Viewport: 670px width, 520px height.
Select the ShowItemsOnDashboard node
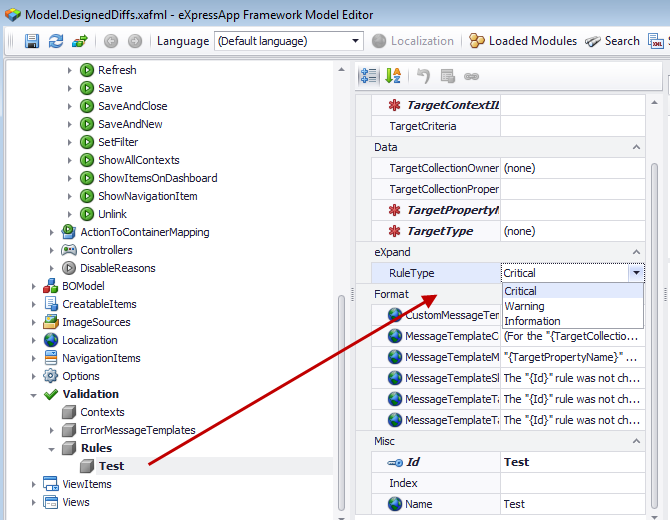click(158, 178)
